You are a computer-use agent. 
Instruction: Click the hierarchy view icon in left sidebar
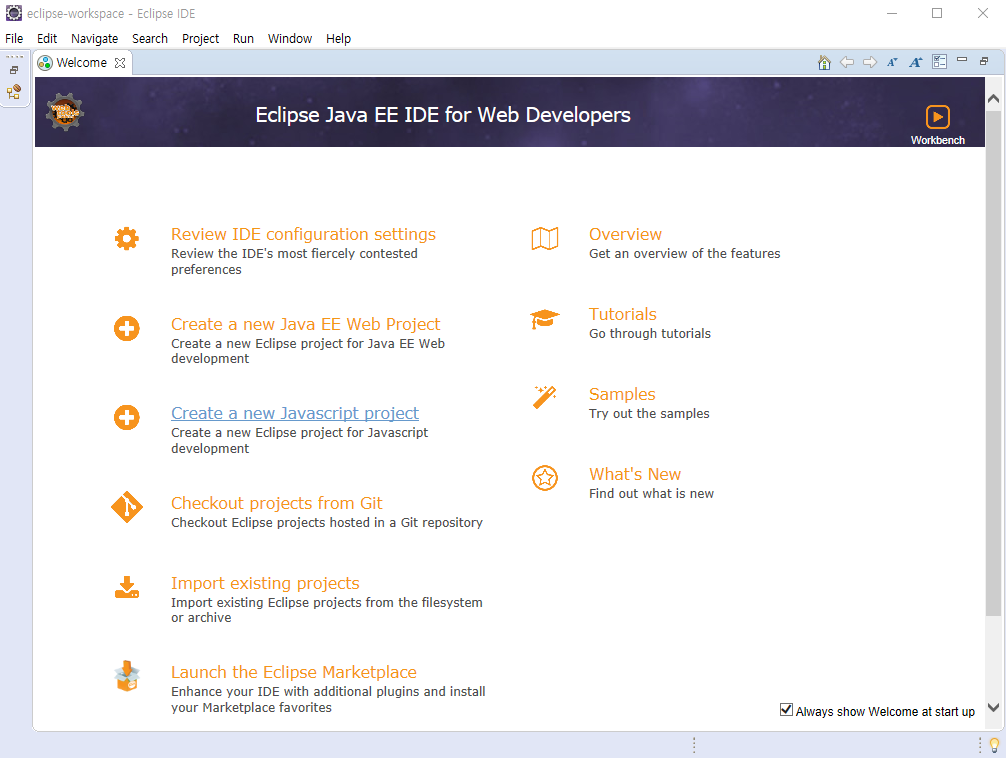coord(14,92)
